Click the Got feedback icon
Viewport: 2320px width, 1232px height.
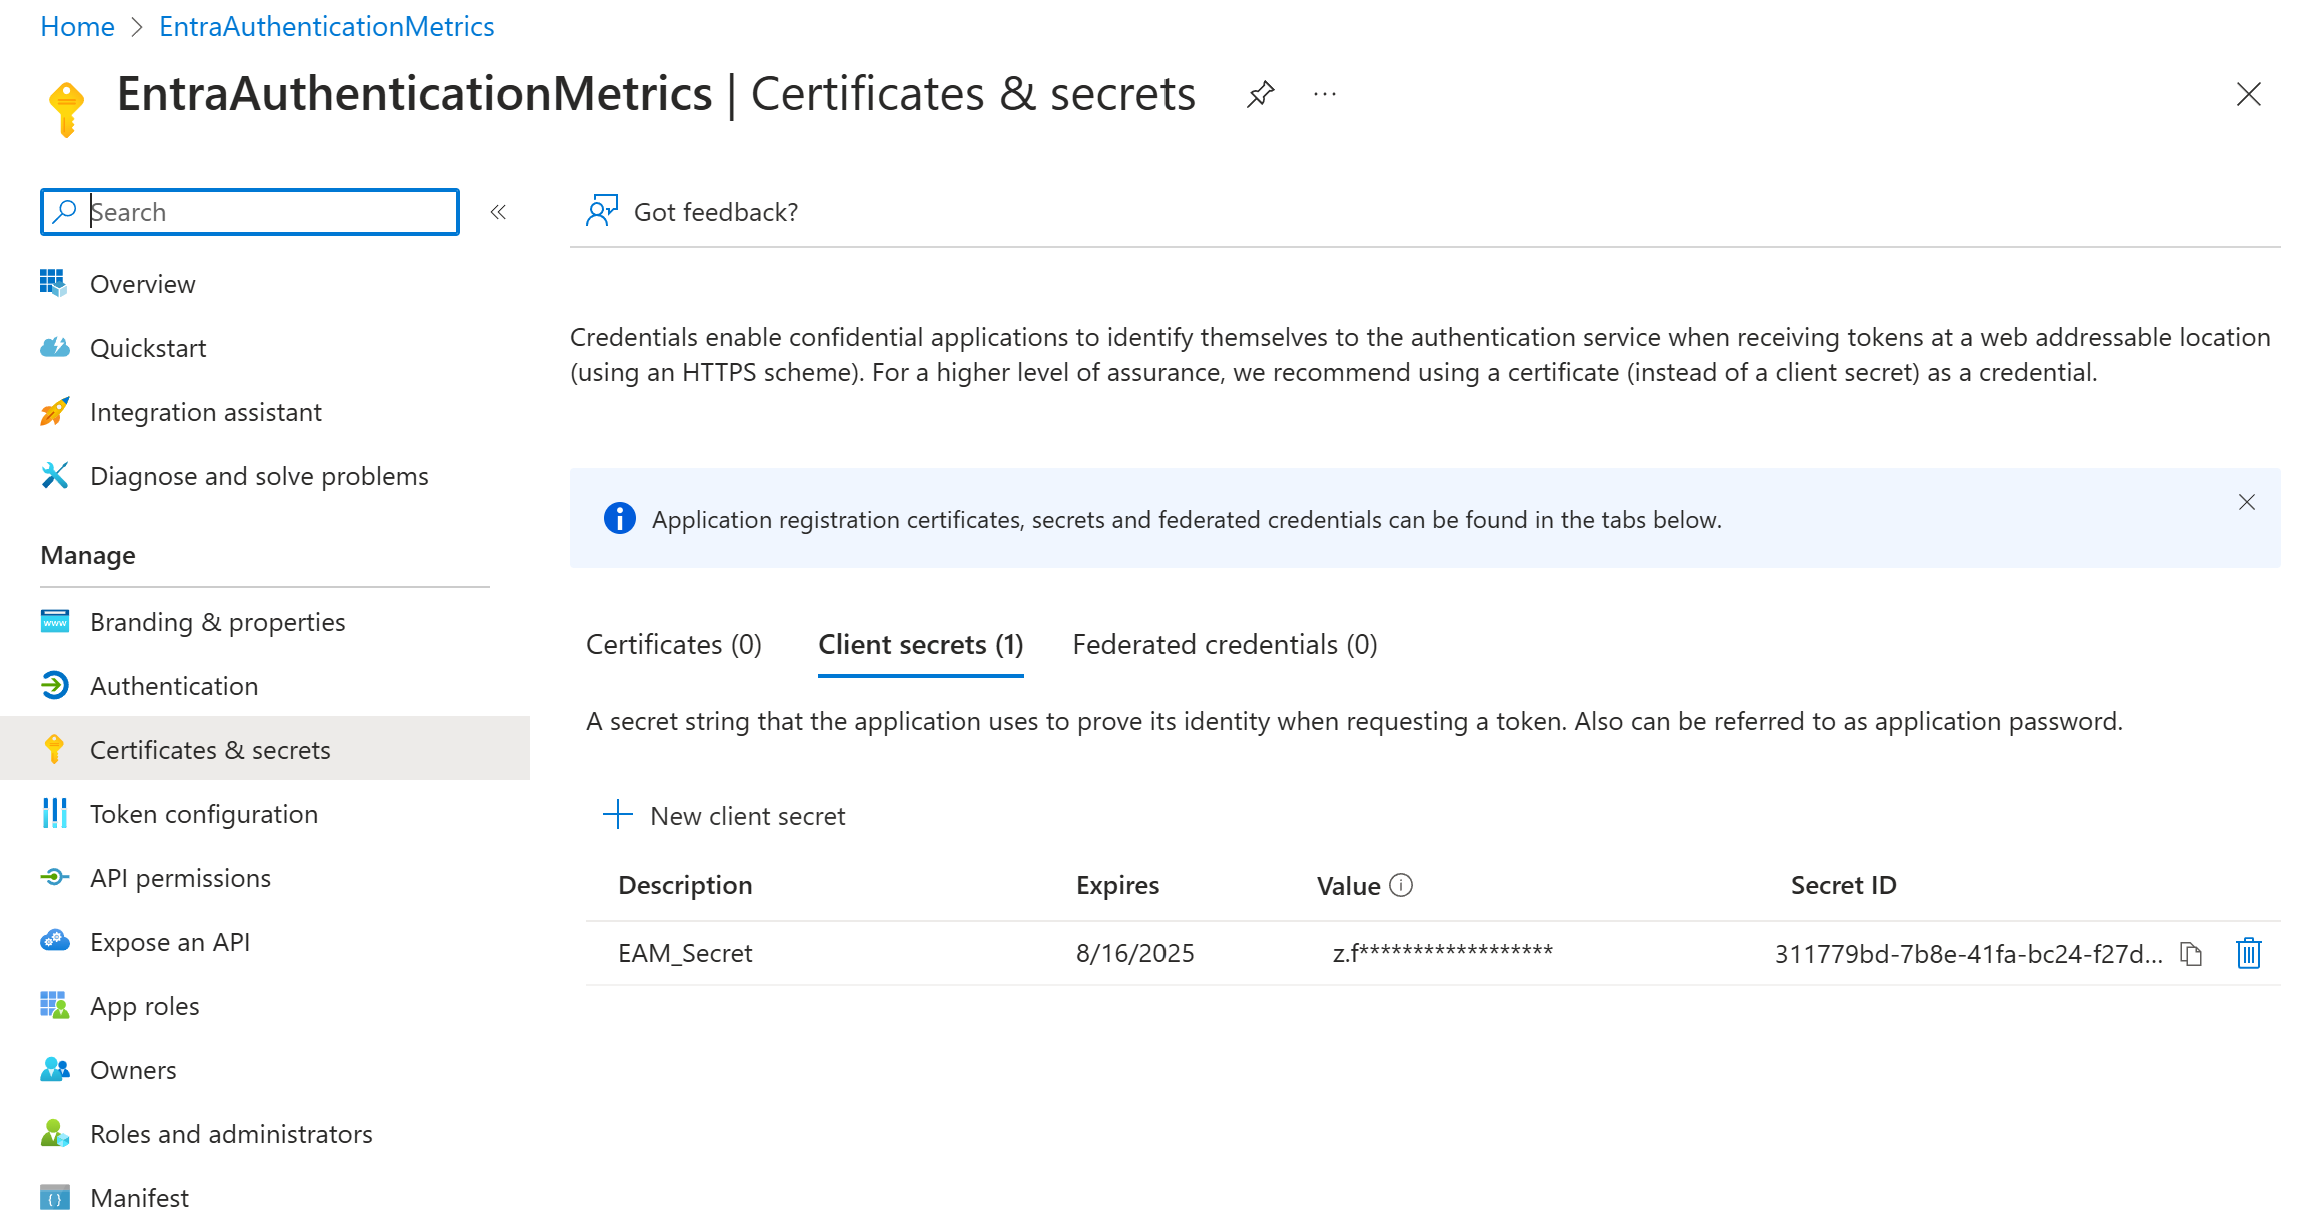602,211
